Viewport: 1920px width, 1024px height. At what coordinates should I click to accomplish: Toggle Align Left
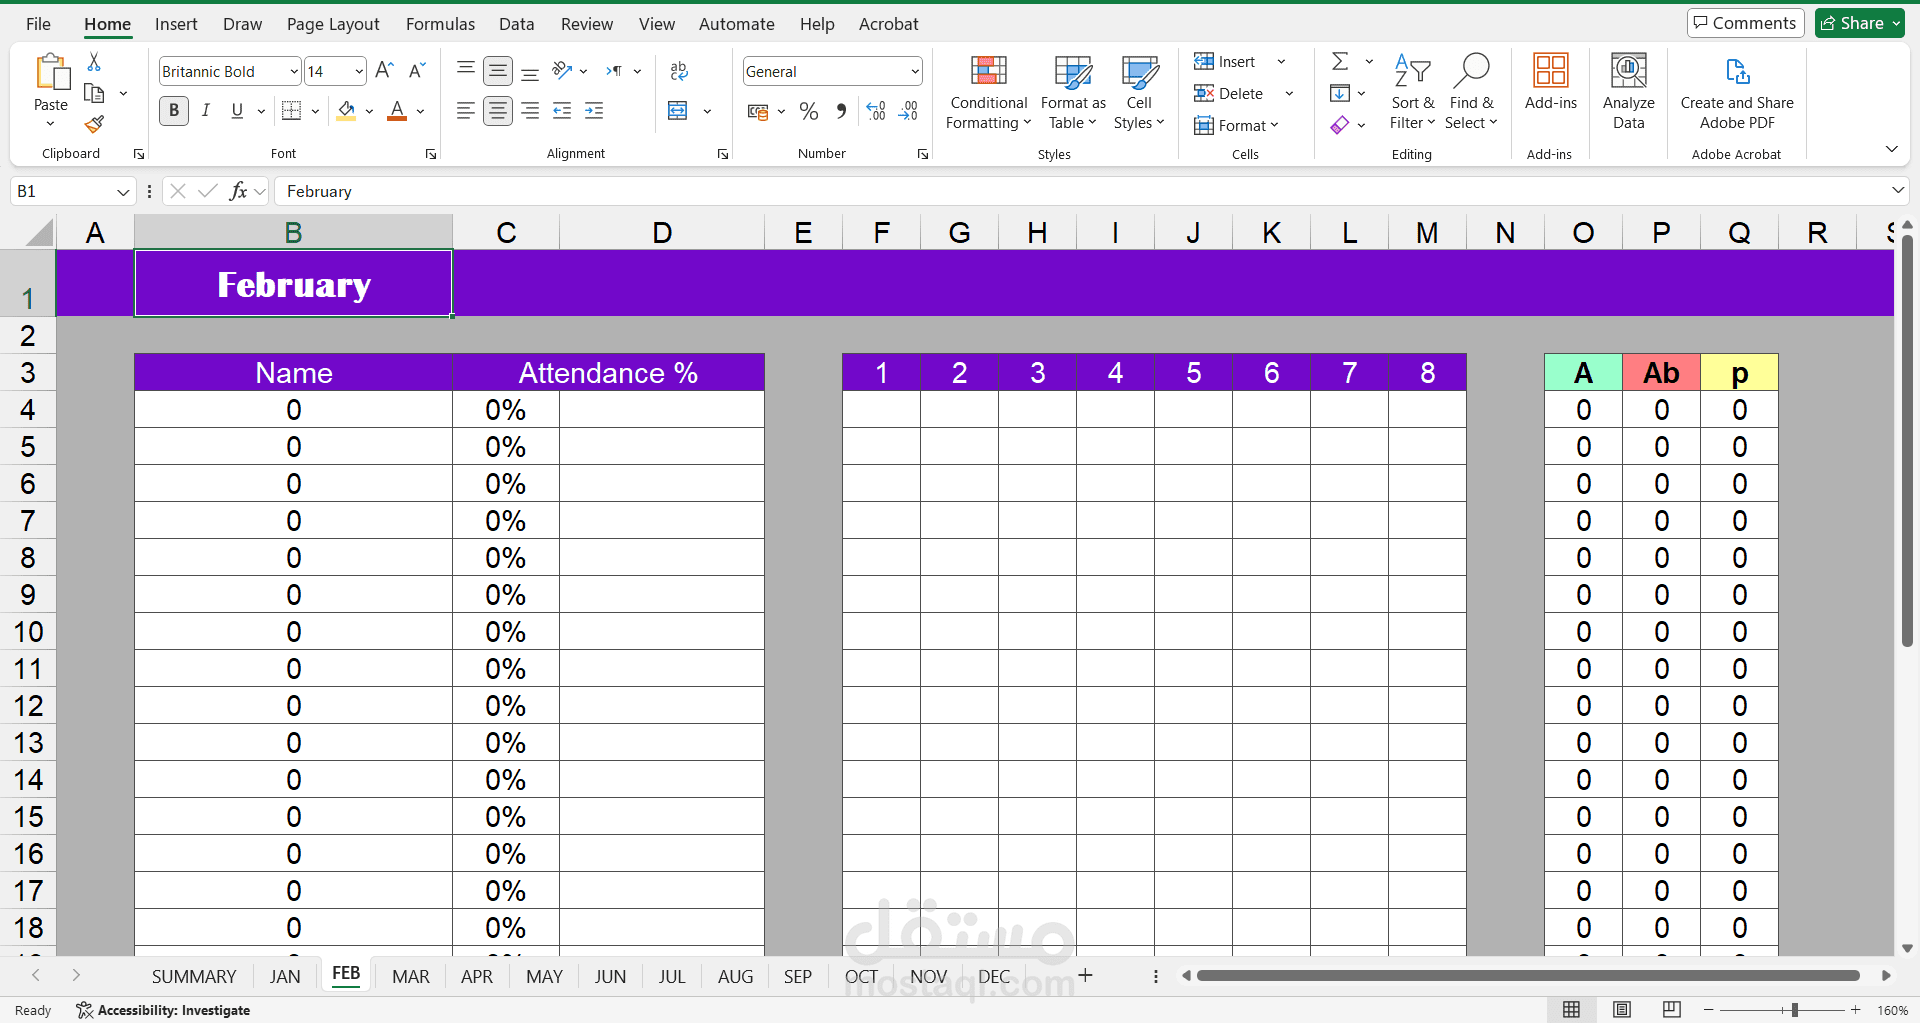pyautogui.click(x=465, y=111)
